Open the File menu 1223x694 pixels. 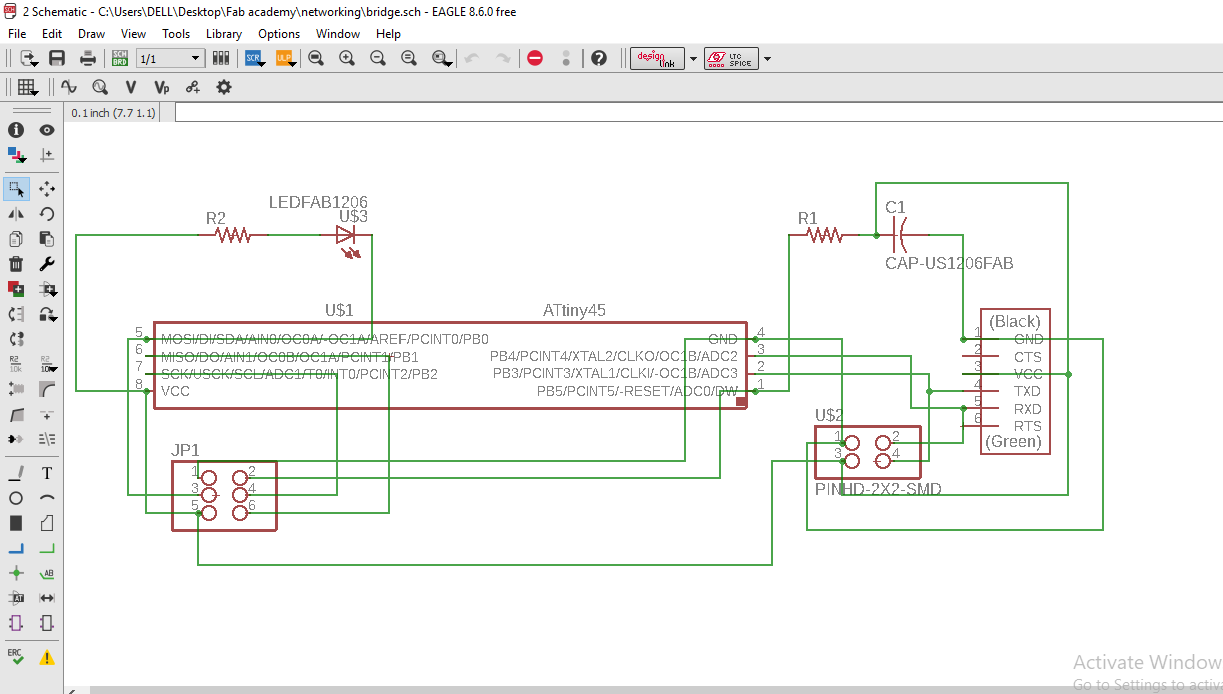pos(17,33)
